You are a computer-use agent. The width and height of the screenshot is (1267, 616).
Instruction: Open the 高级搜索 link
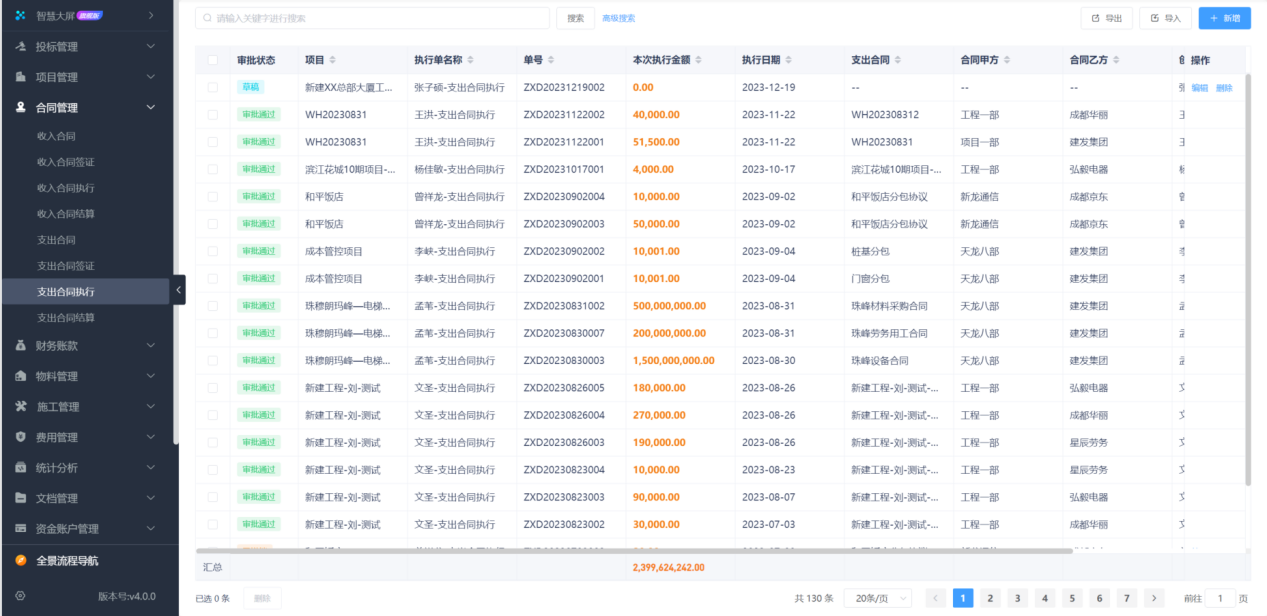[x=618, y=18]
